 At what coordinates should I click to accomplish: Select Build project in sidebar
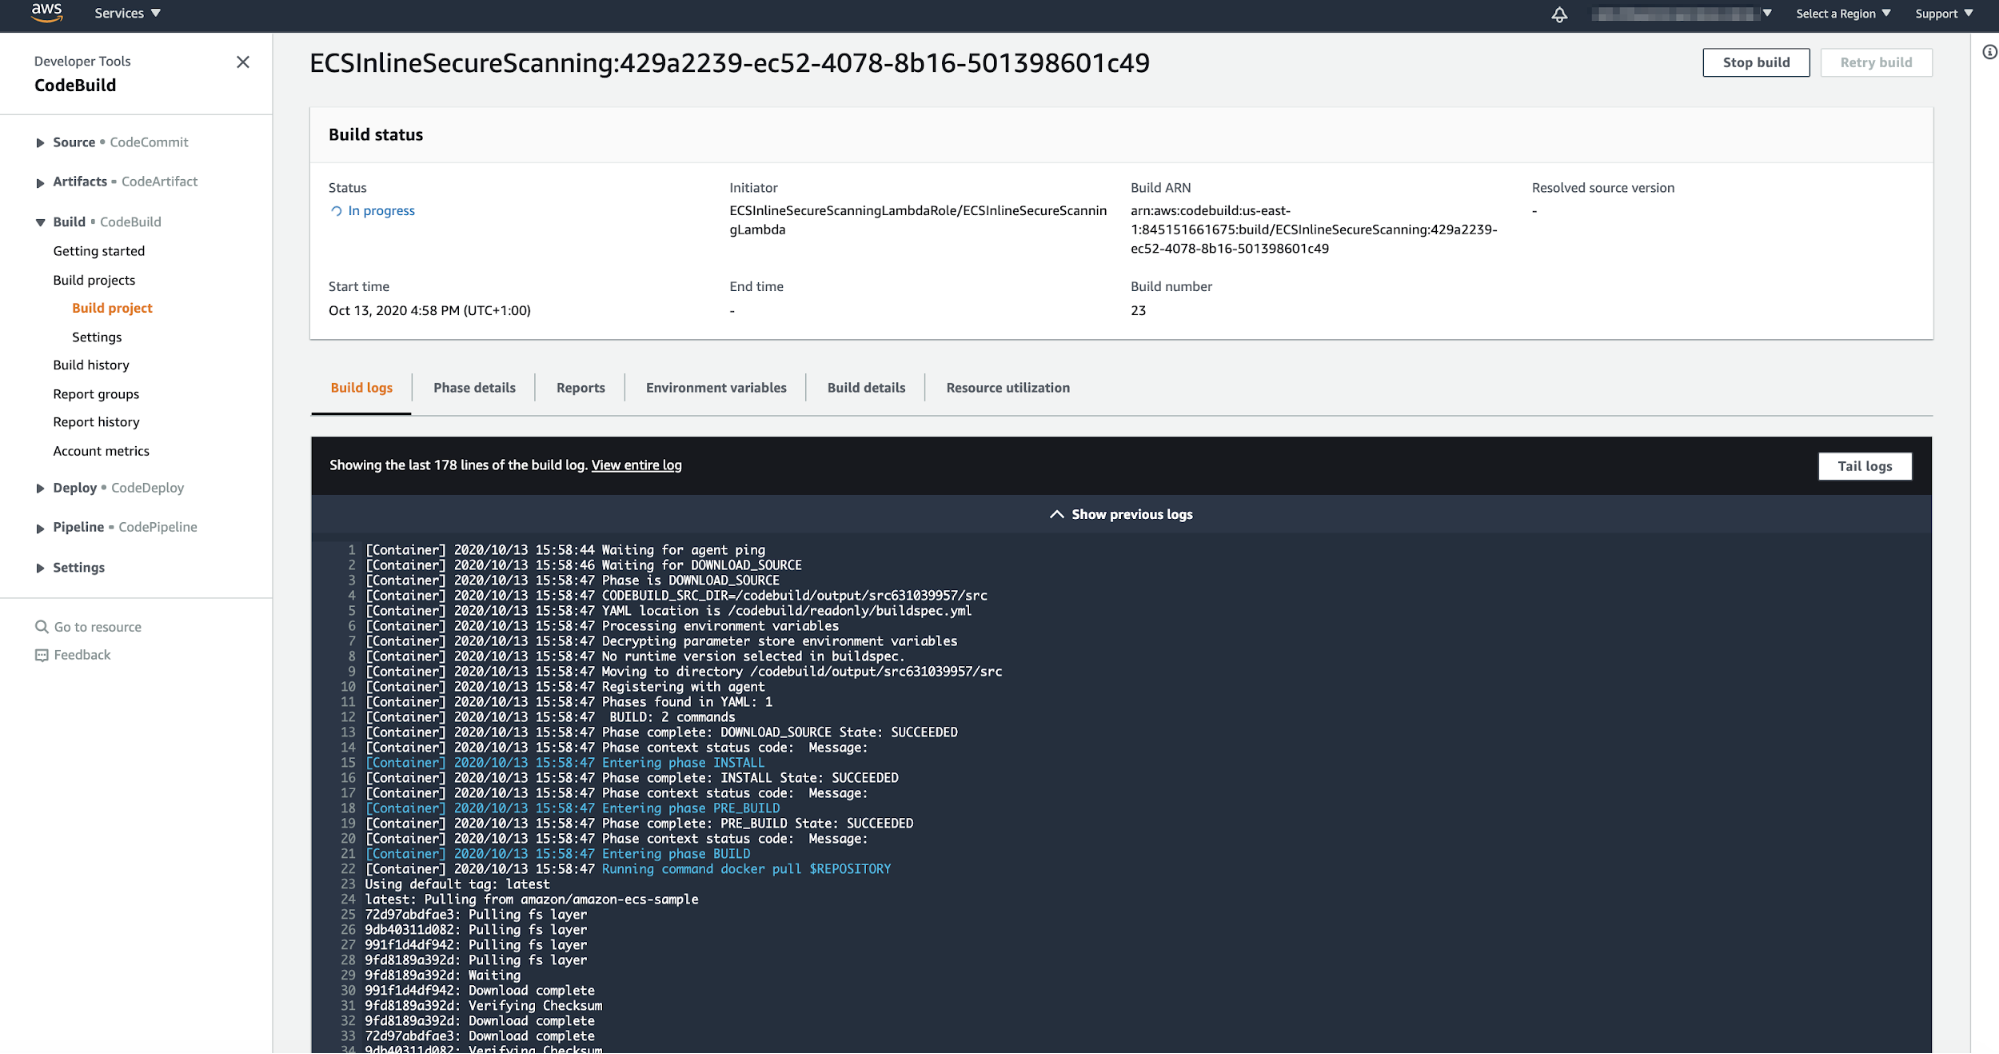pyautogui.click(x=112, y=308)
